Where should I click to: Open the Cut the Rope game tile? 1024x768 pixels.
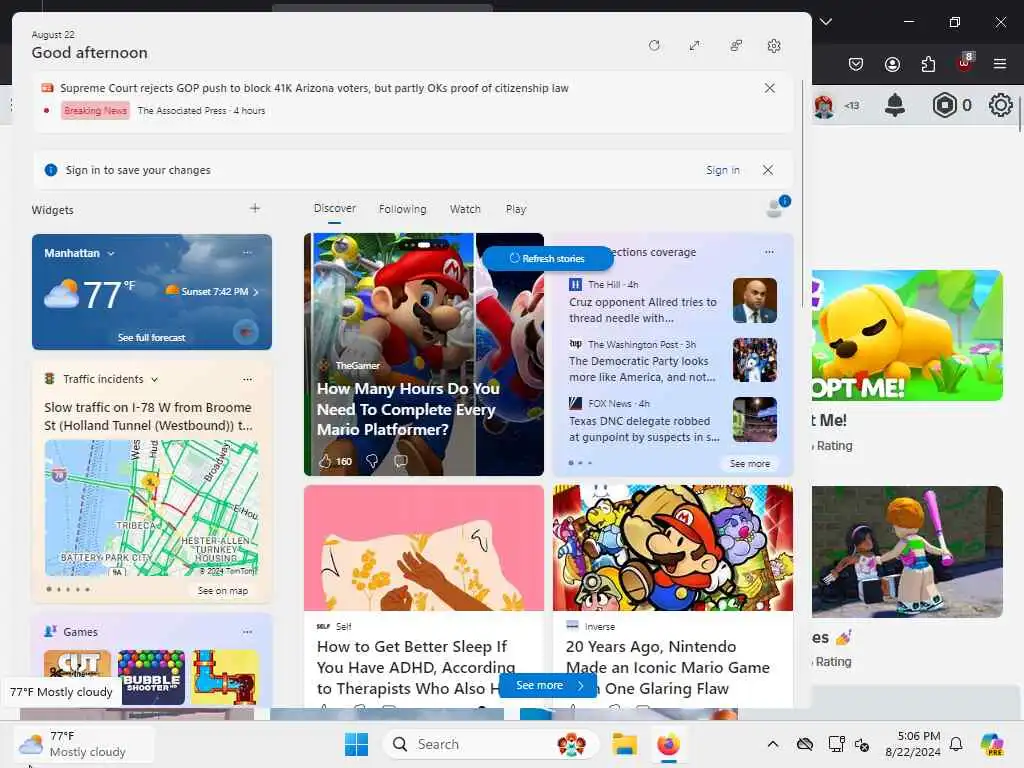click(x=77, y=677)
